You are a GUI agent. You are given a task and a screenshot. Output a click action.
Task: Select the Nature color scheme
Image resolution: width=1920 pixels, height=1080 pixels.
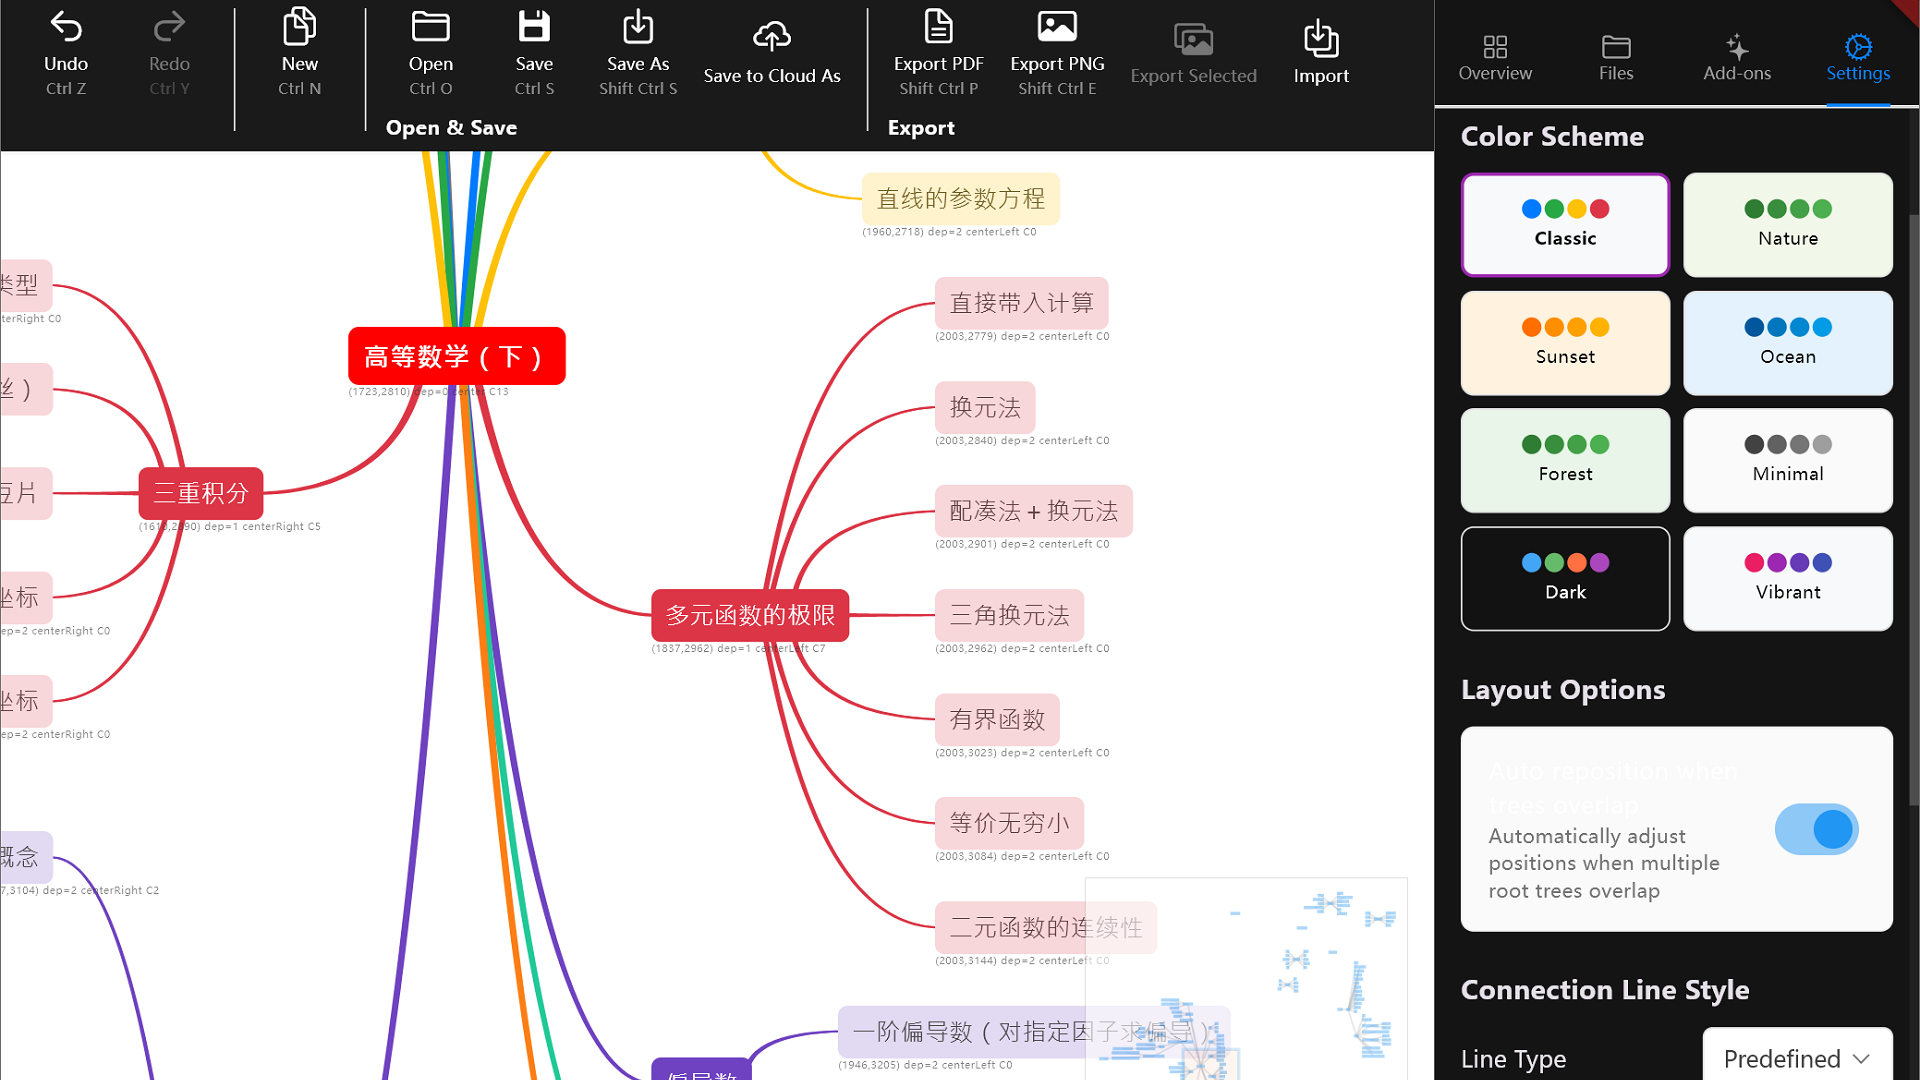click(x=1787, y=224)
